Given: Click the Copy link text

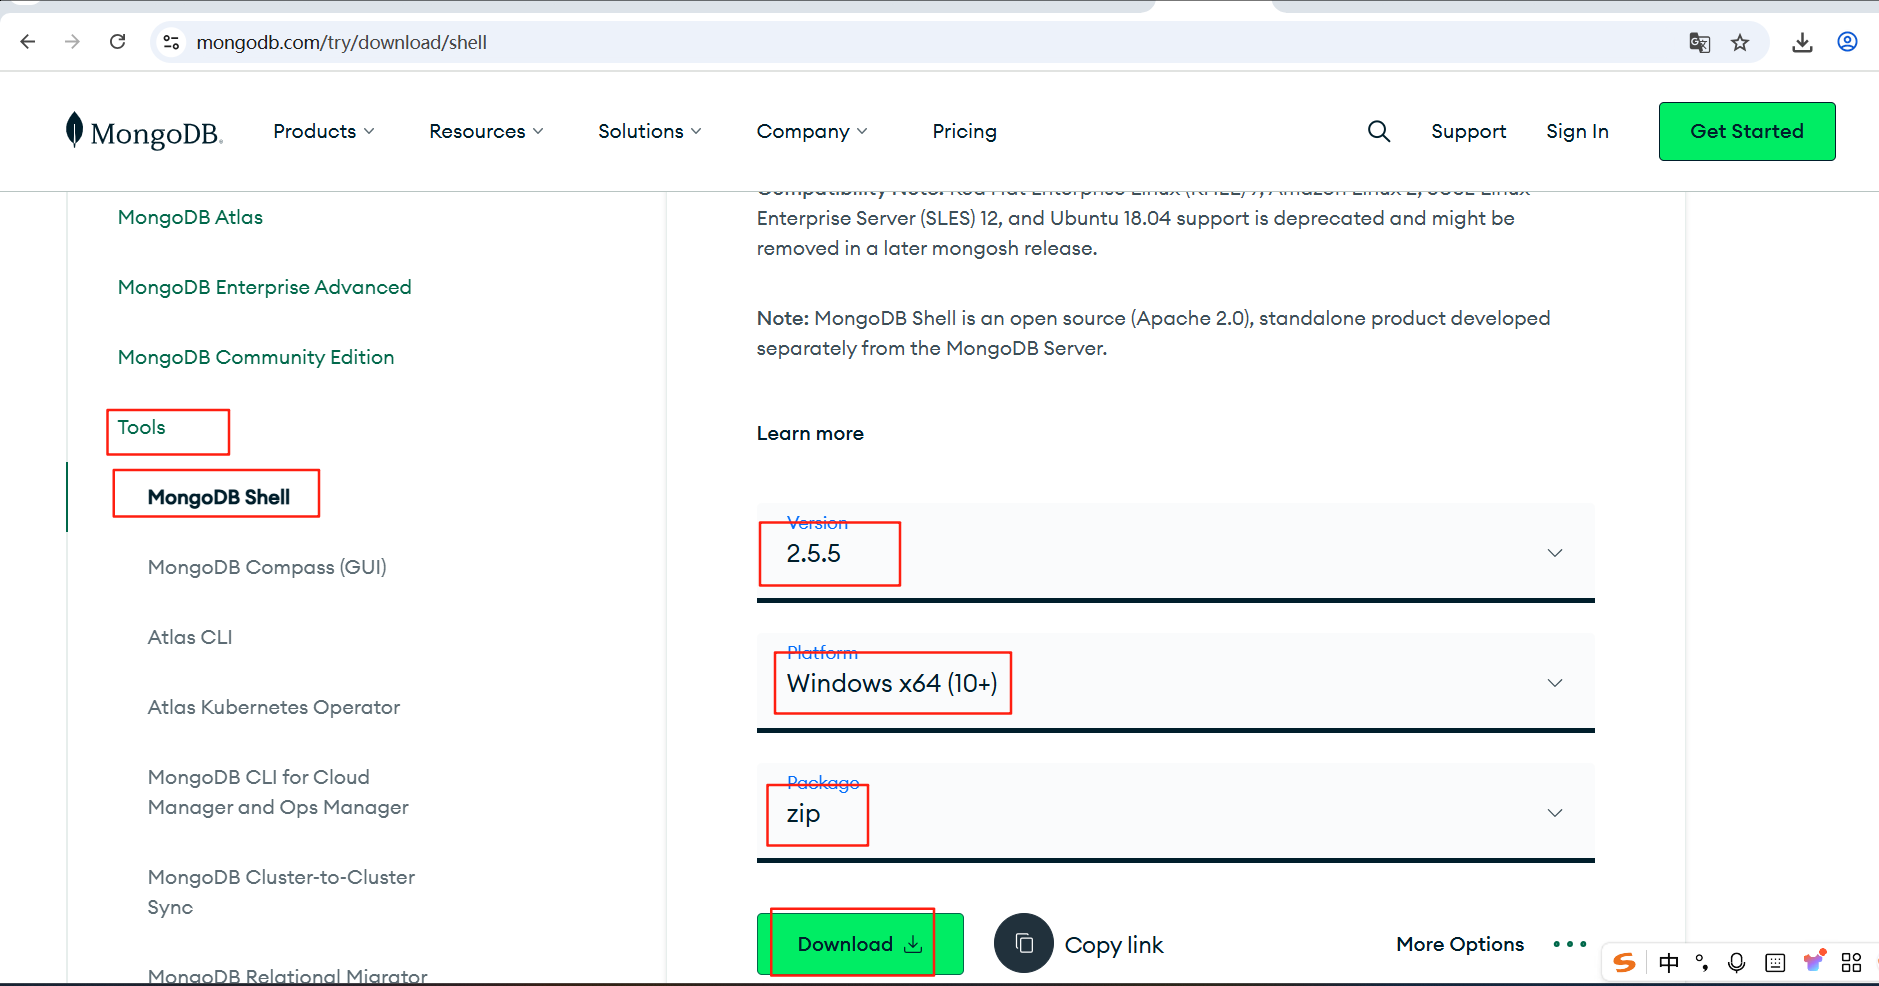Looking at the screenshot, I should point(1114,945).
